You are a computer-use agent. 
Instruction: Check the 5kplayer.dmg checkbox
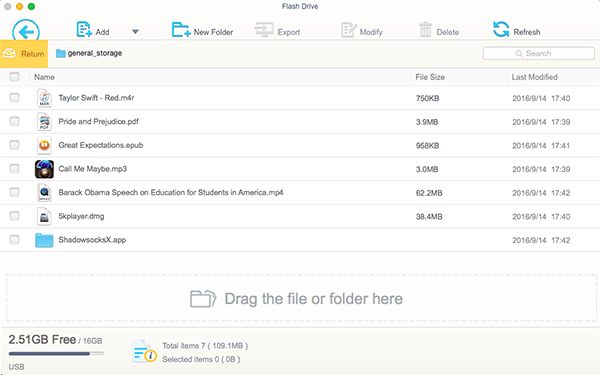tap(15, 216)
